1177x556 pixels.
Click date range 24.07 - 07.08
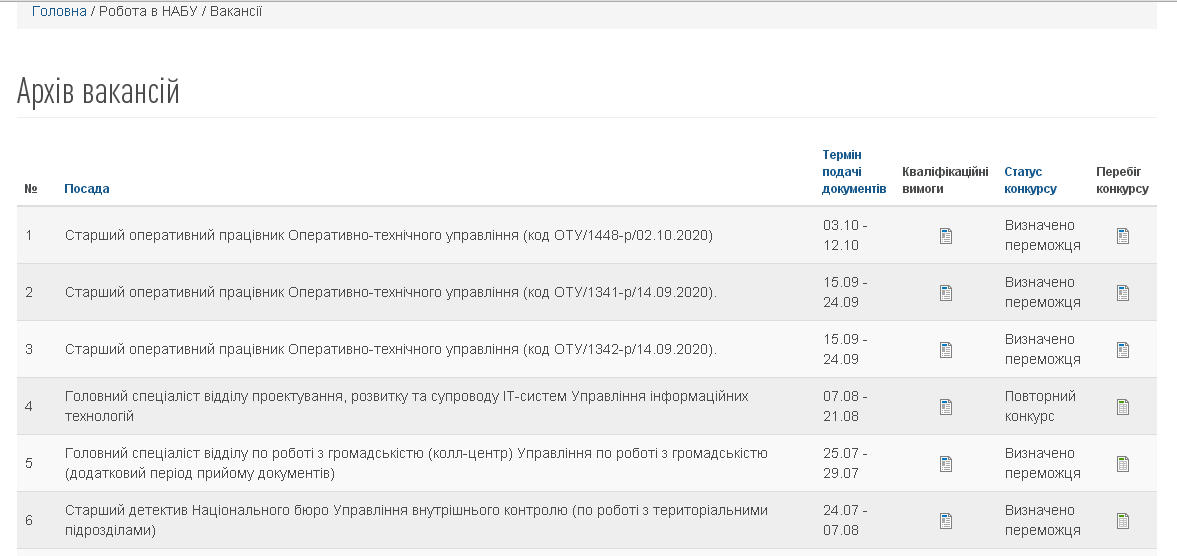tap(845, 520)
